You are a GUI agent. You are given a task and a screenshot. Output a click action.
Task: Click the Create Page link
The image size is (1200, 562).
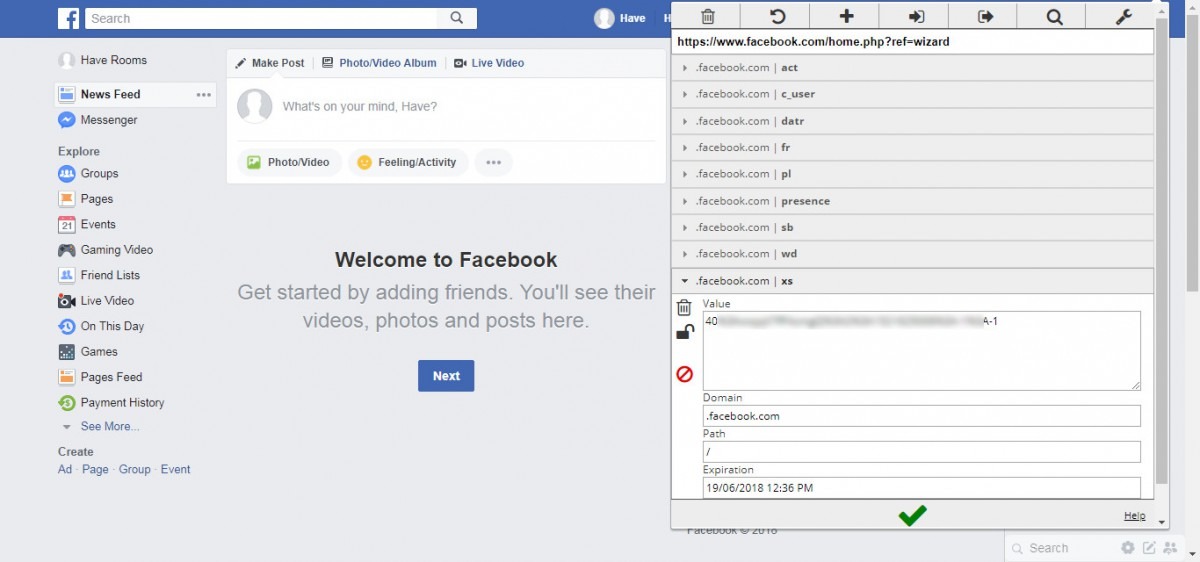[x=96, y=469]
